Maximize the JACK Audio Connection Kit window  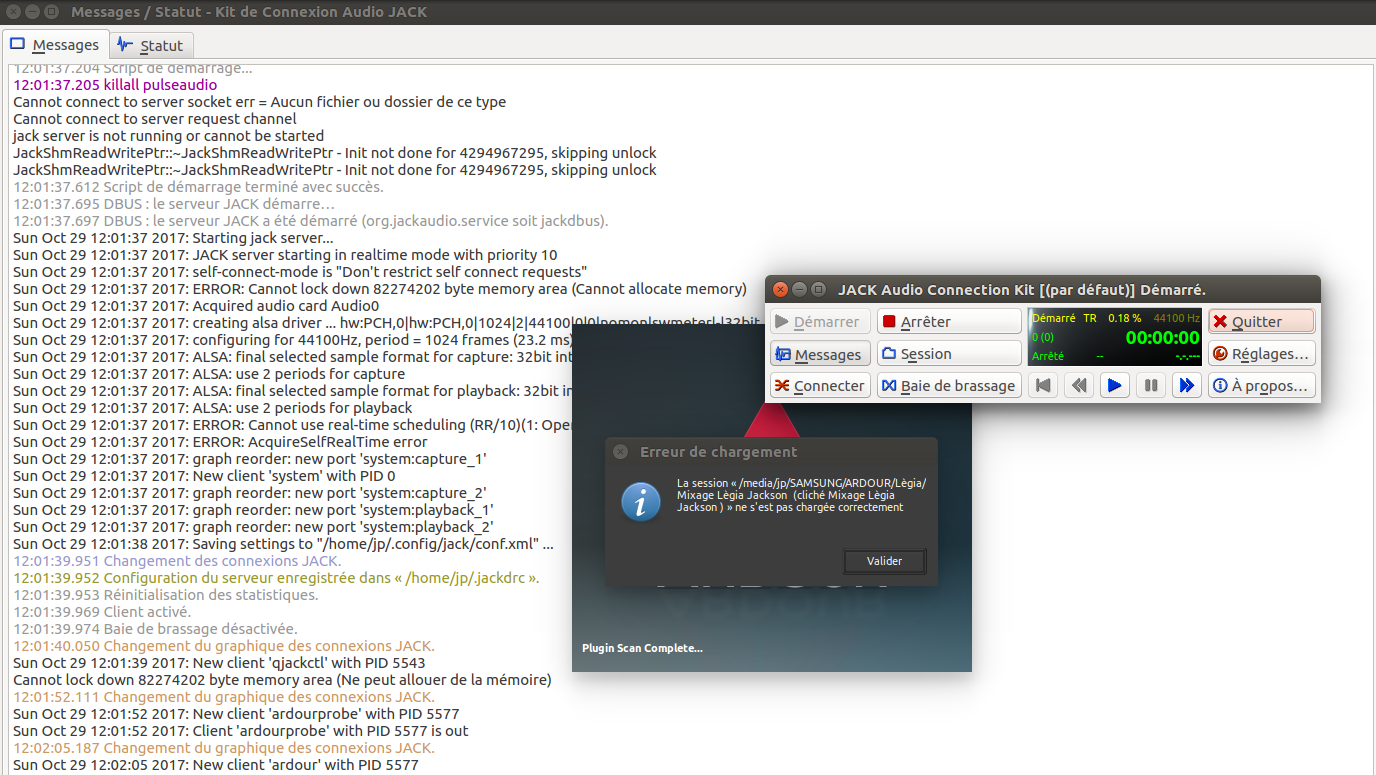[818, 290]
